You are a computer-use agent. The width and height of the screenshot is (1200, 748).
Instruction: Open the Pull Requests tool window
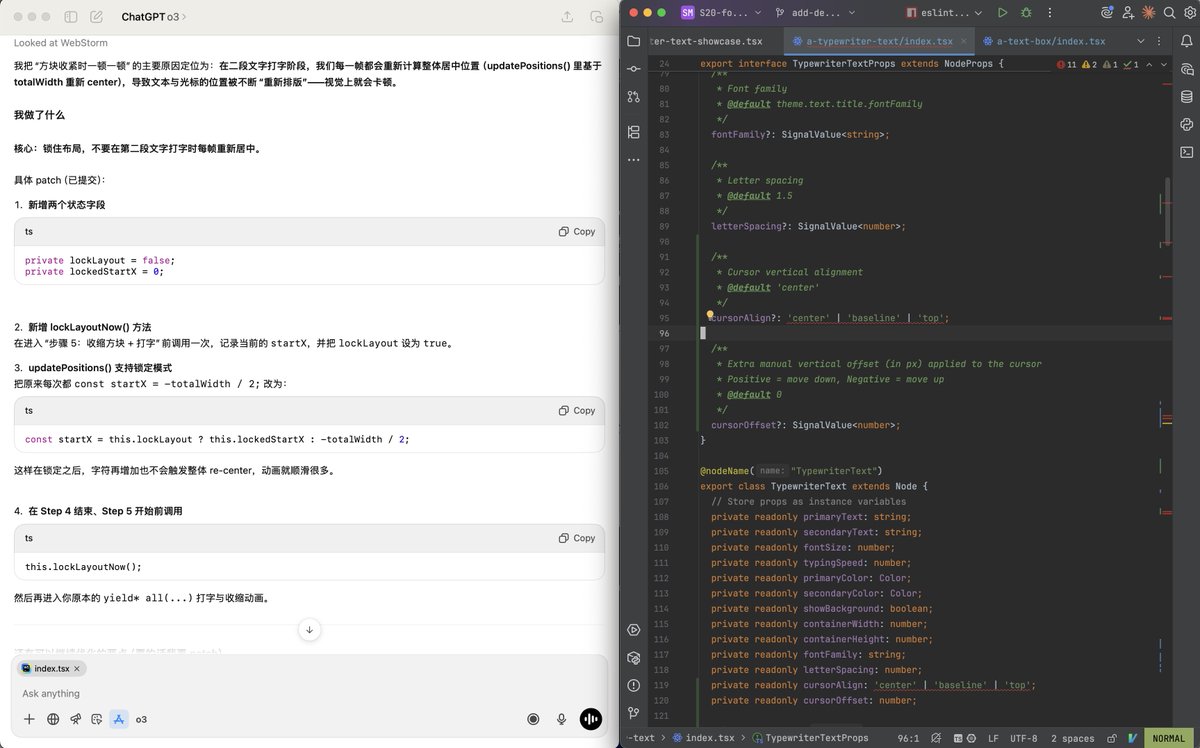click(633, 97)
